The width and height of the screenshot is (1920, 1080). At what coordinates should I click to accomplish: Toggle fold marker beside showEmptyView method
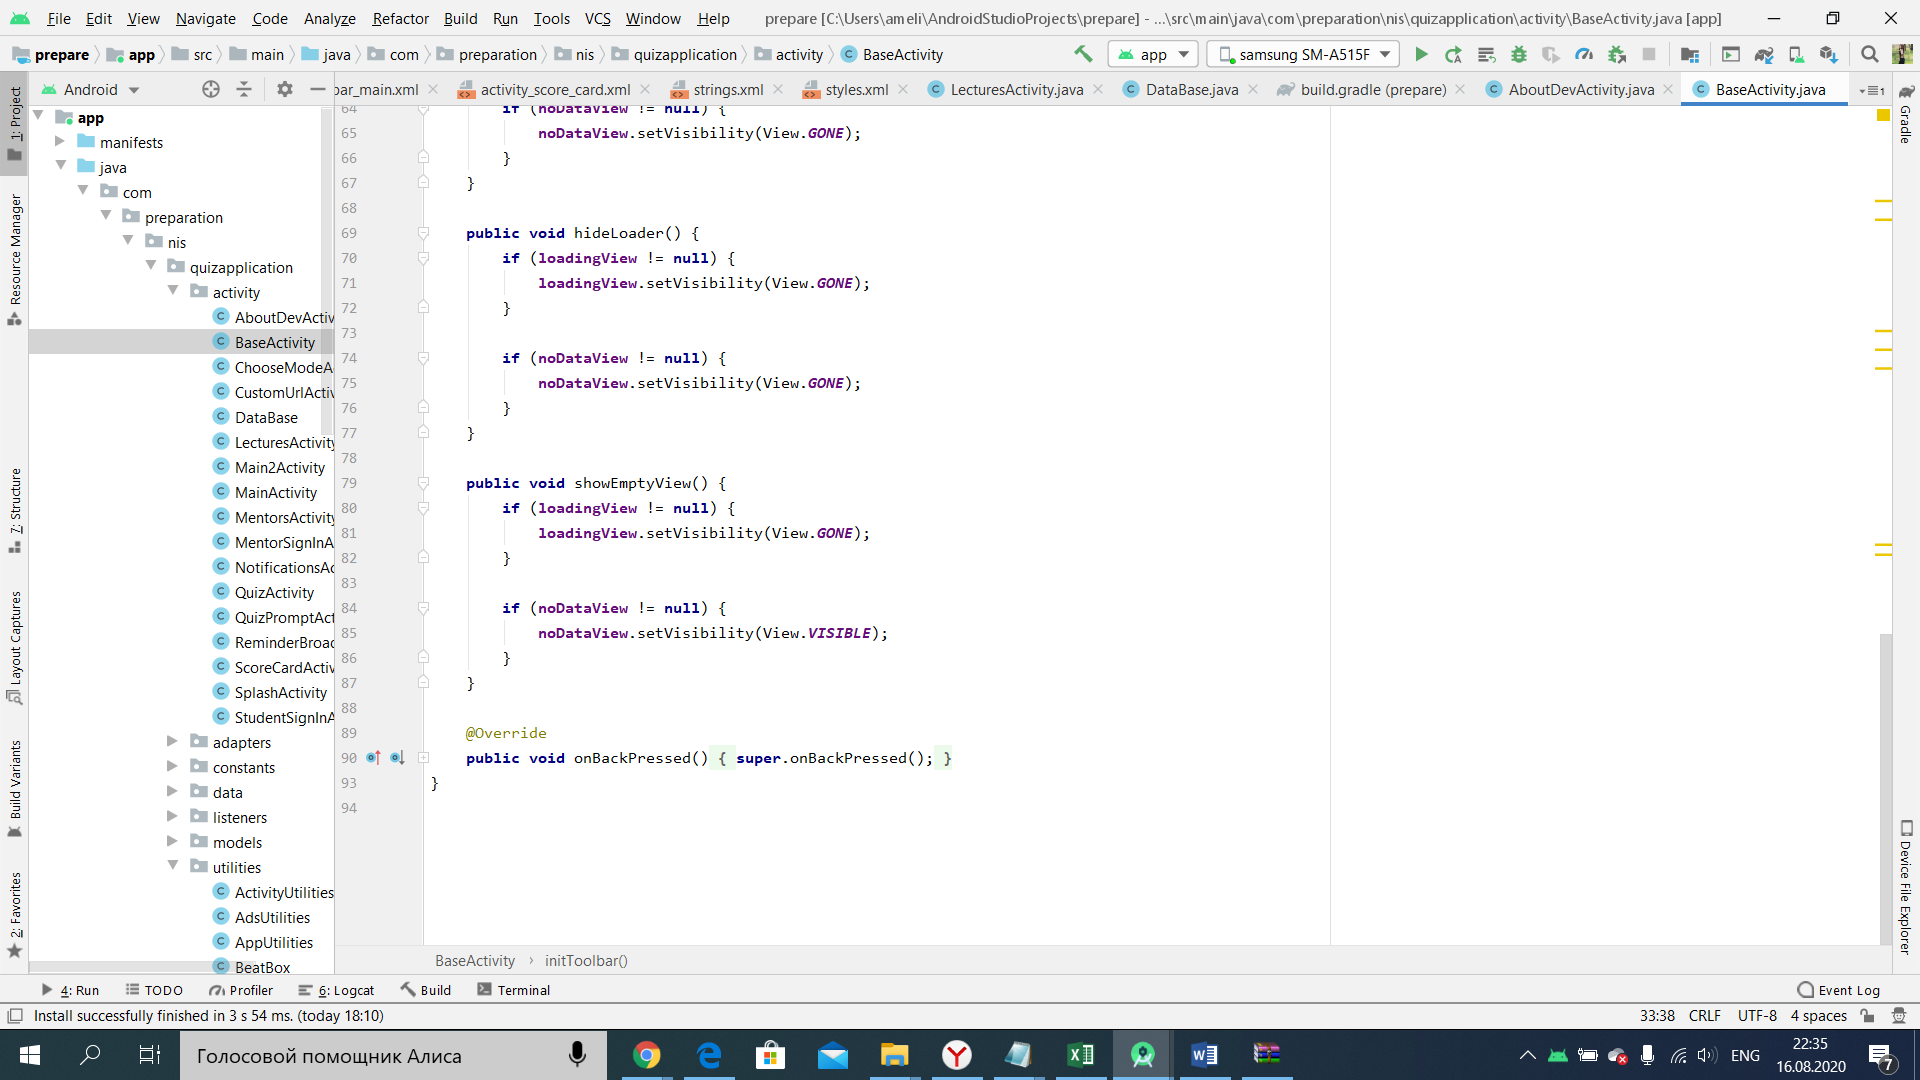(x=423, y=483)
